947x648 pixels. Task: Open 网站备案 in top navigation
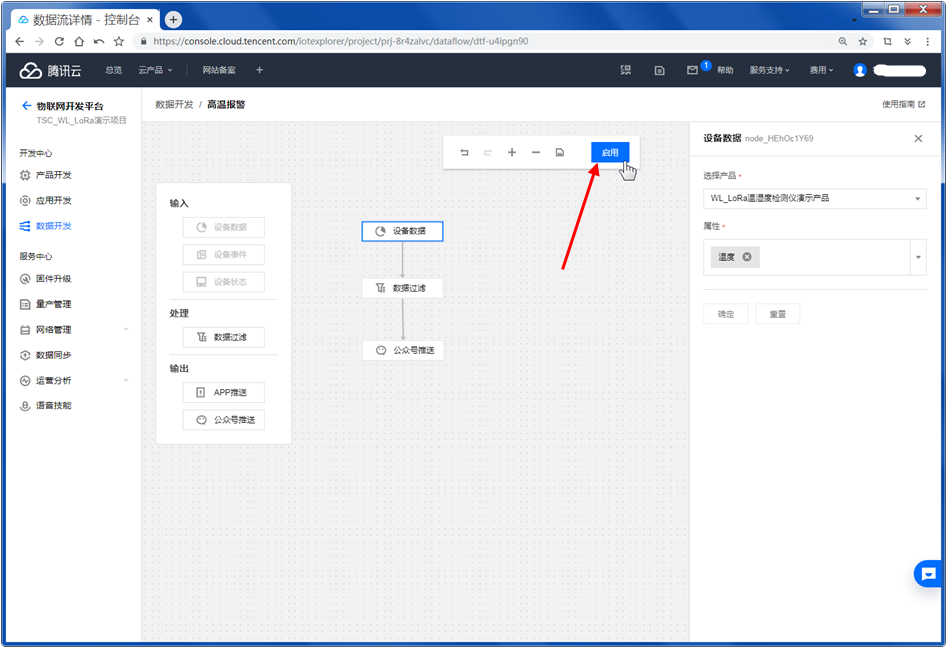(219, 70)
